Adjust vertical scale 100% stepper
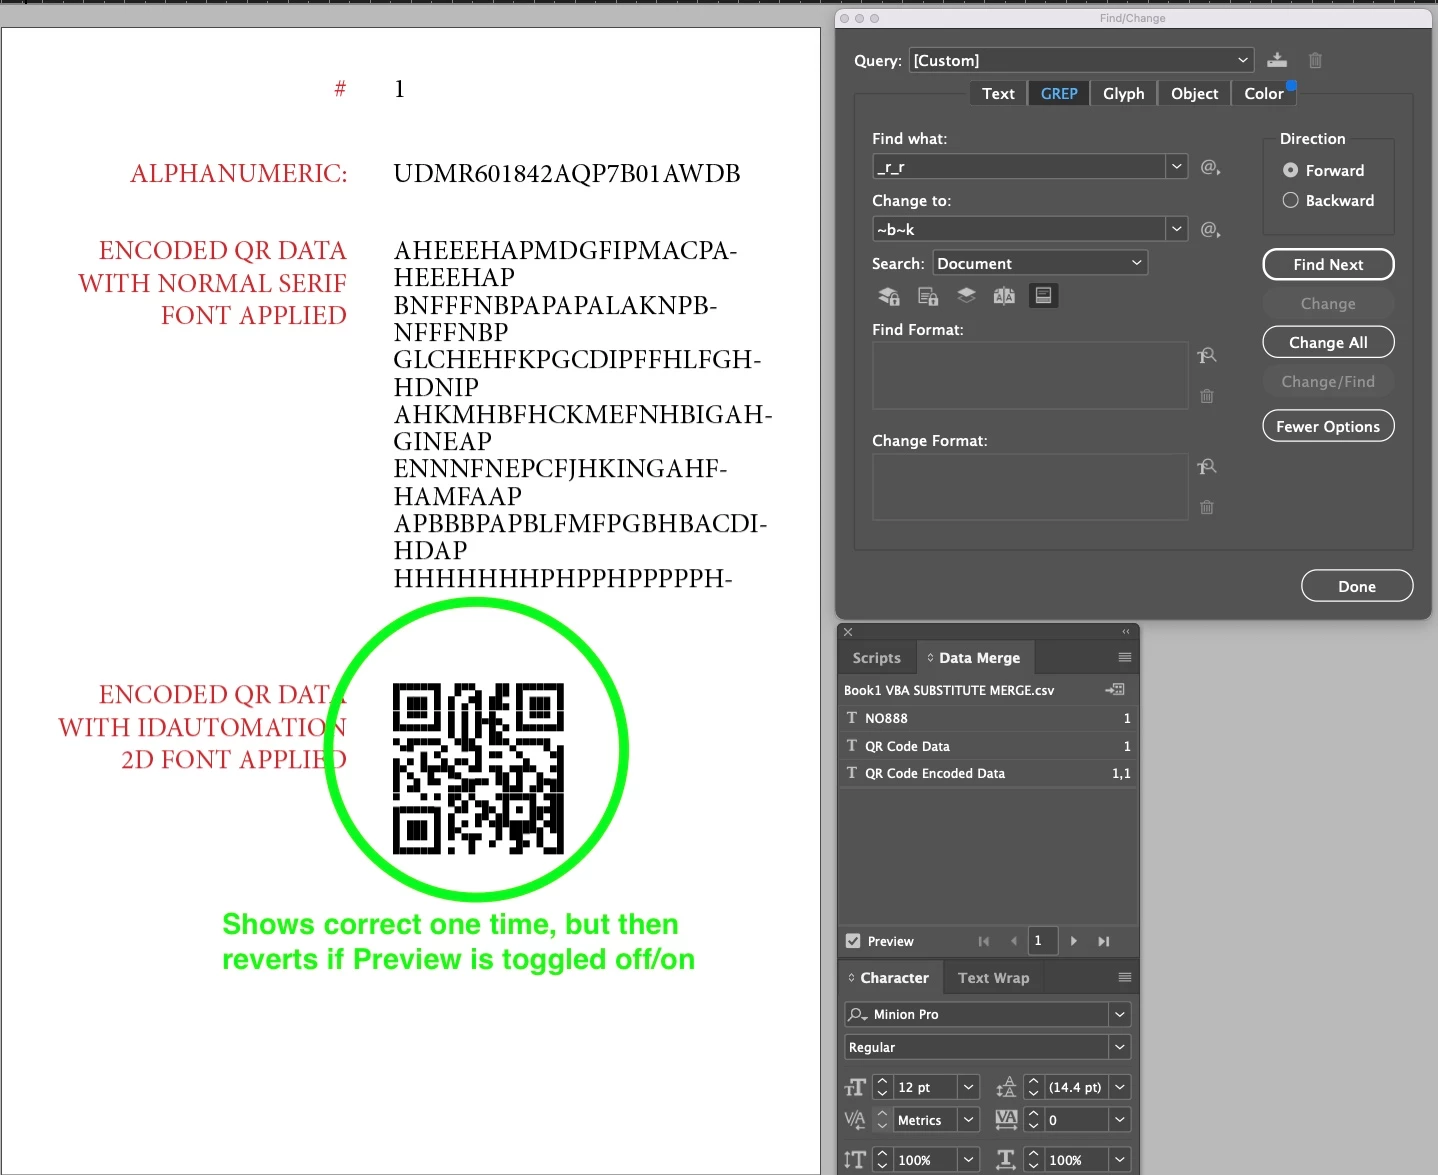This screenshot has width=1438, height=1175. pyautogui.click(x=882, y=1160)
